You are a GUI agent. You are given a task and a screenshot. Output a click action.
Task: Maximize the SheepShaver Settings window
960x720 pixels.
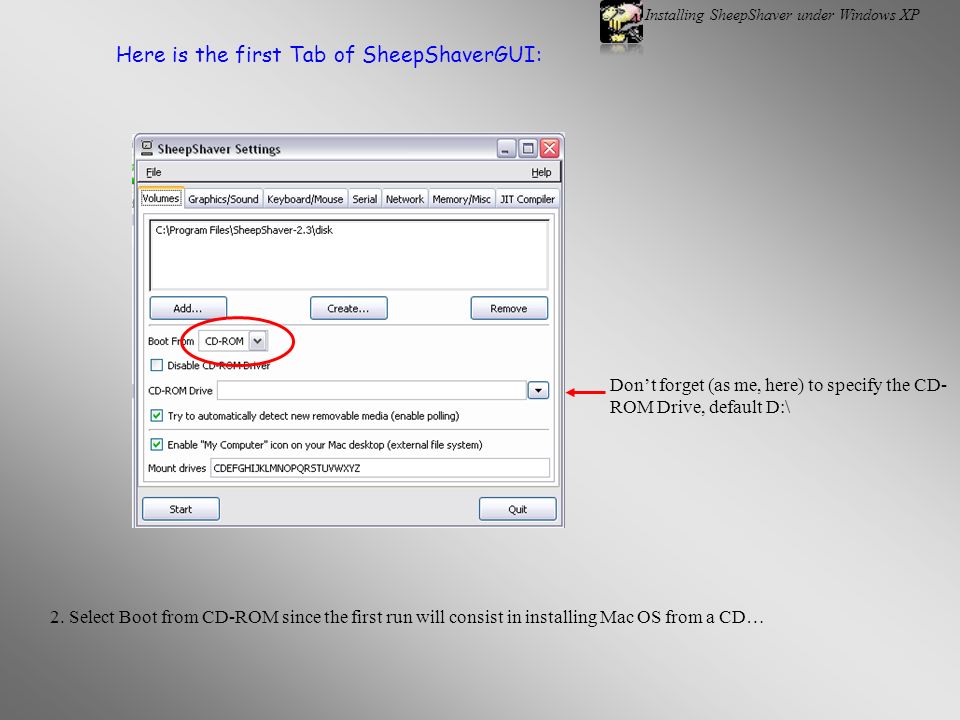click(528, 149)
